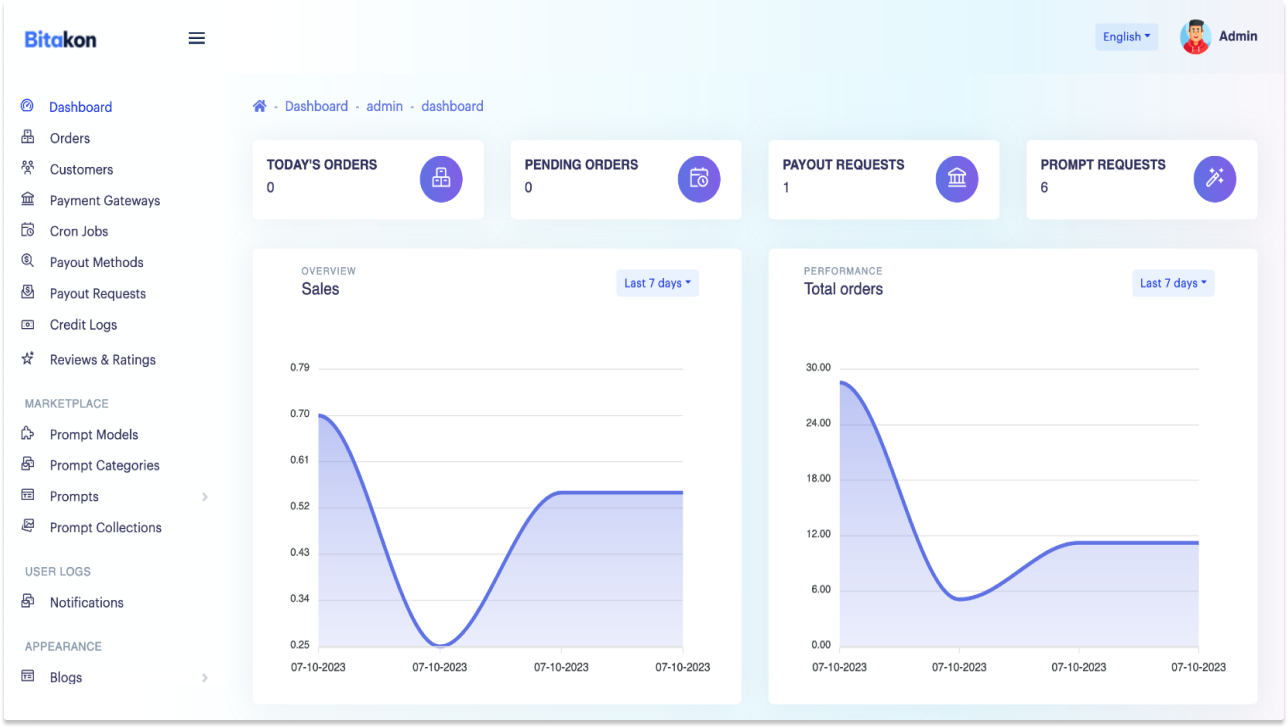
Task: Click the Bitakon logo
Action: click(x=61, y=39)
